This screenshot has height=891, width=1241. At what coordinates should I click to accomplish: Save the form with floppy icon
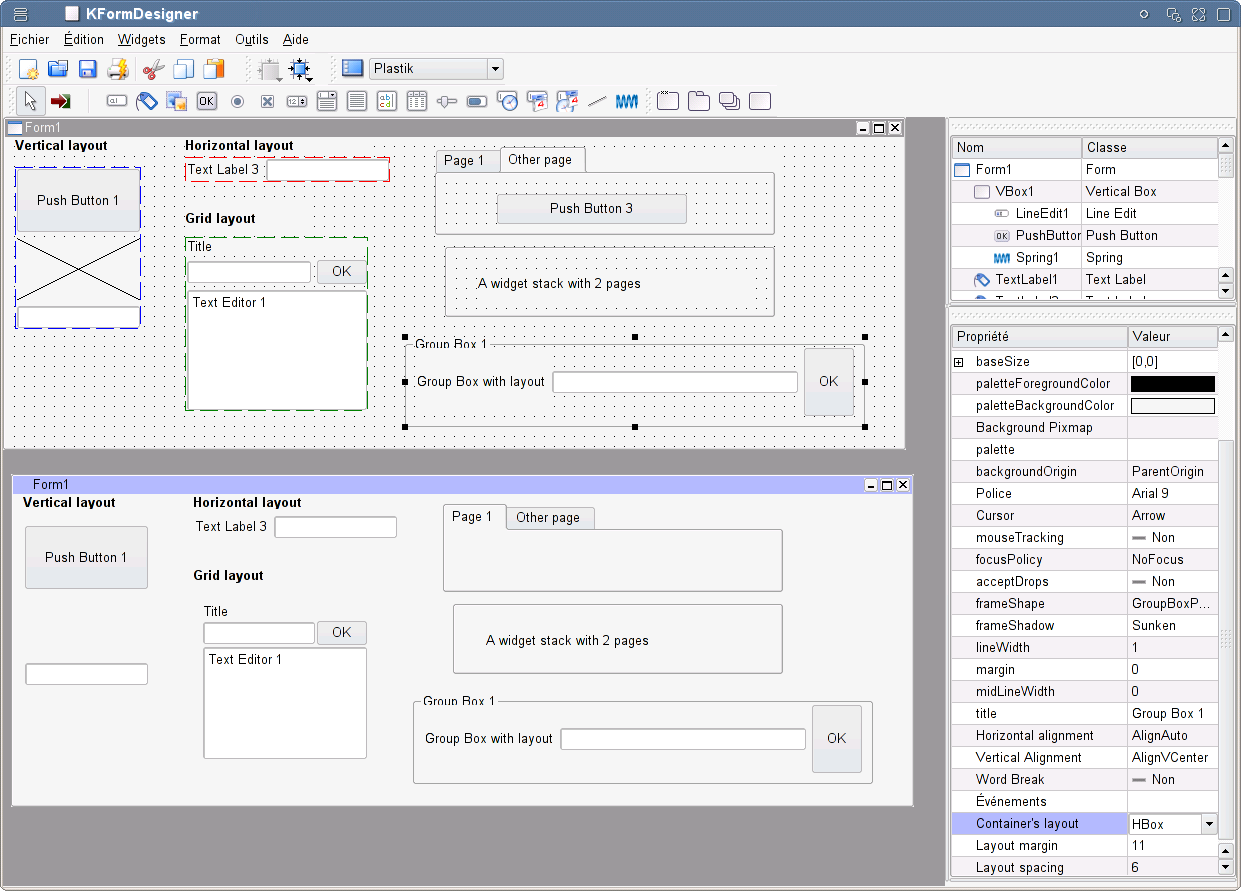click(88, 69)
